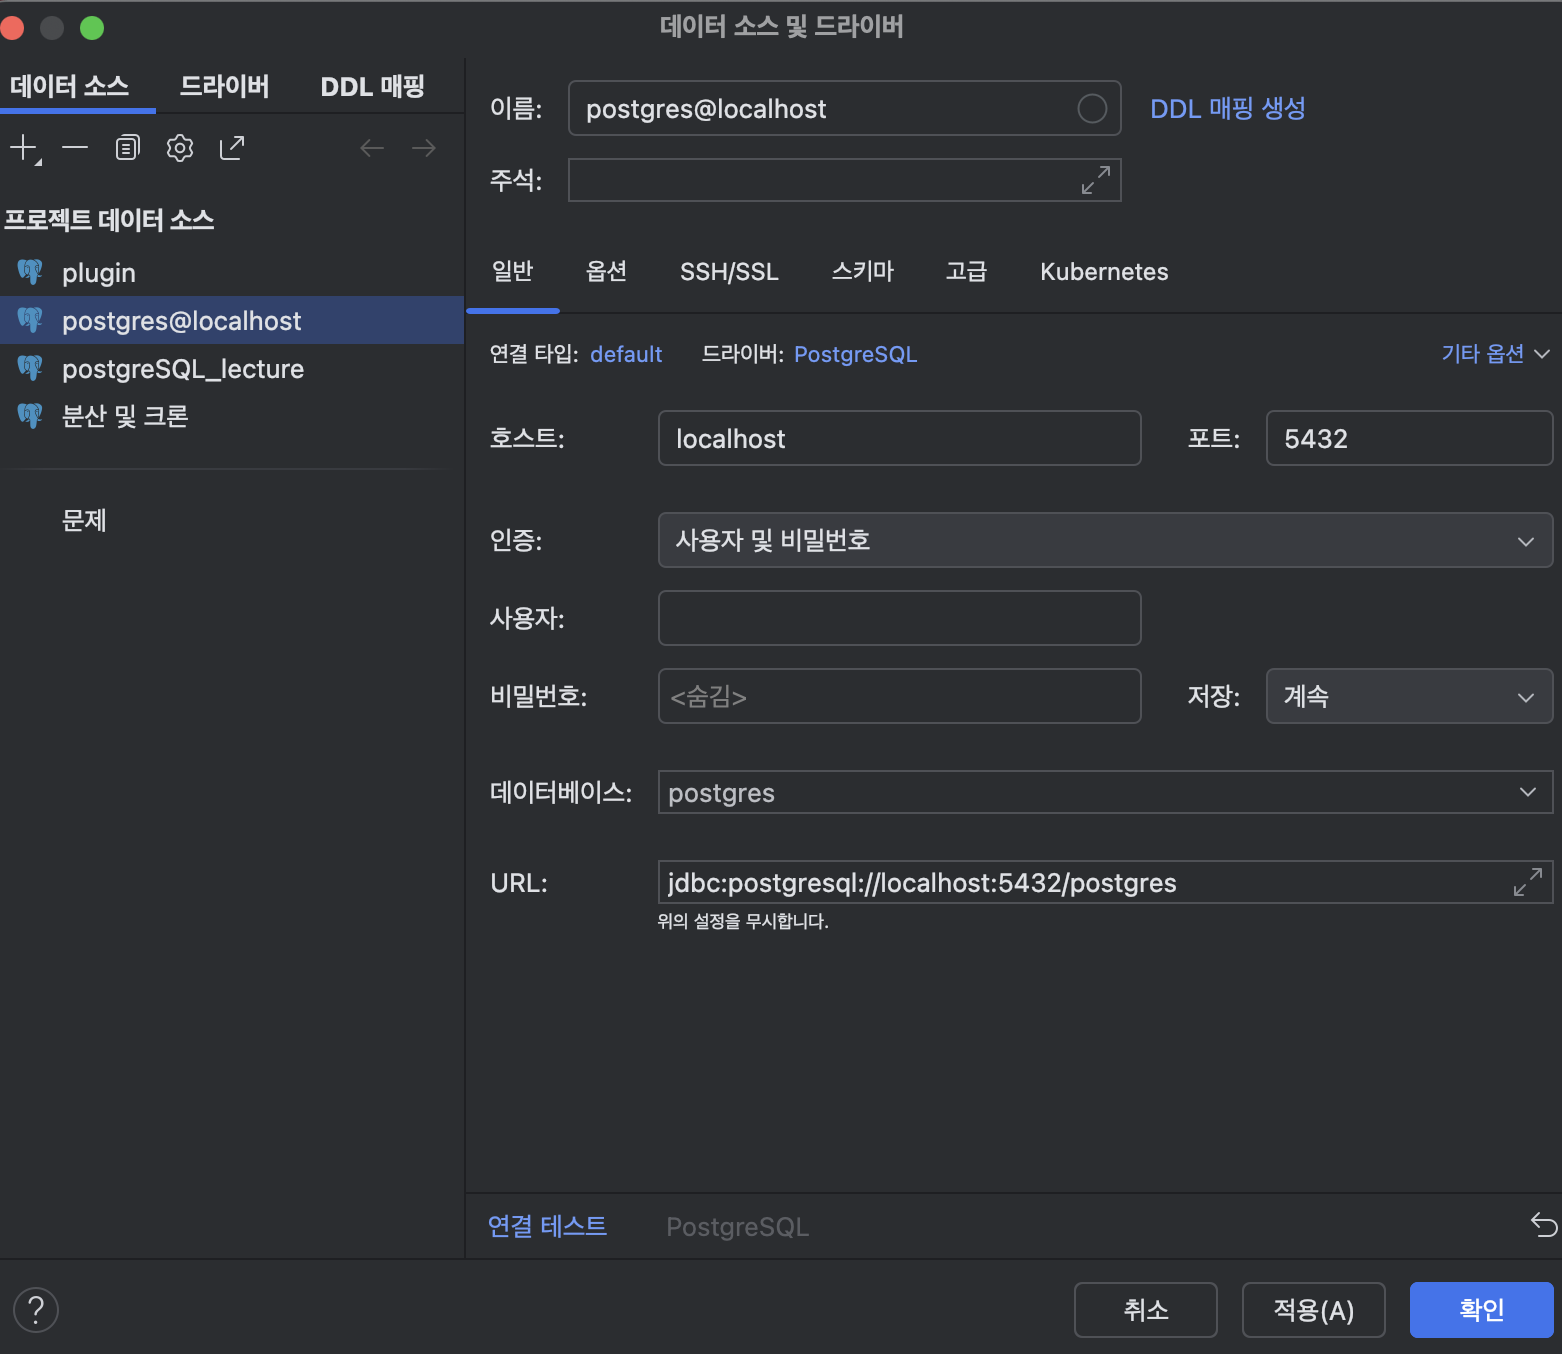1562x1354 pixels.
Task: Click the 적용(A) button
Action: [x=1314, y=1310]
